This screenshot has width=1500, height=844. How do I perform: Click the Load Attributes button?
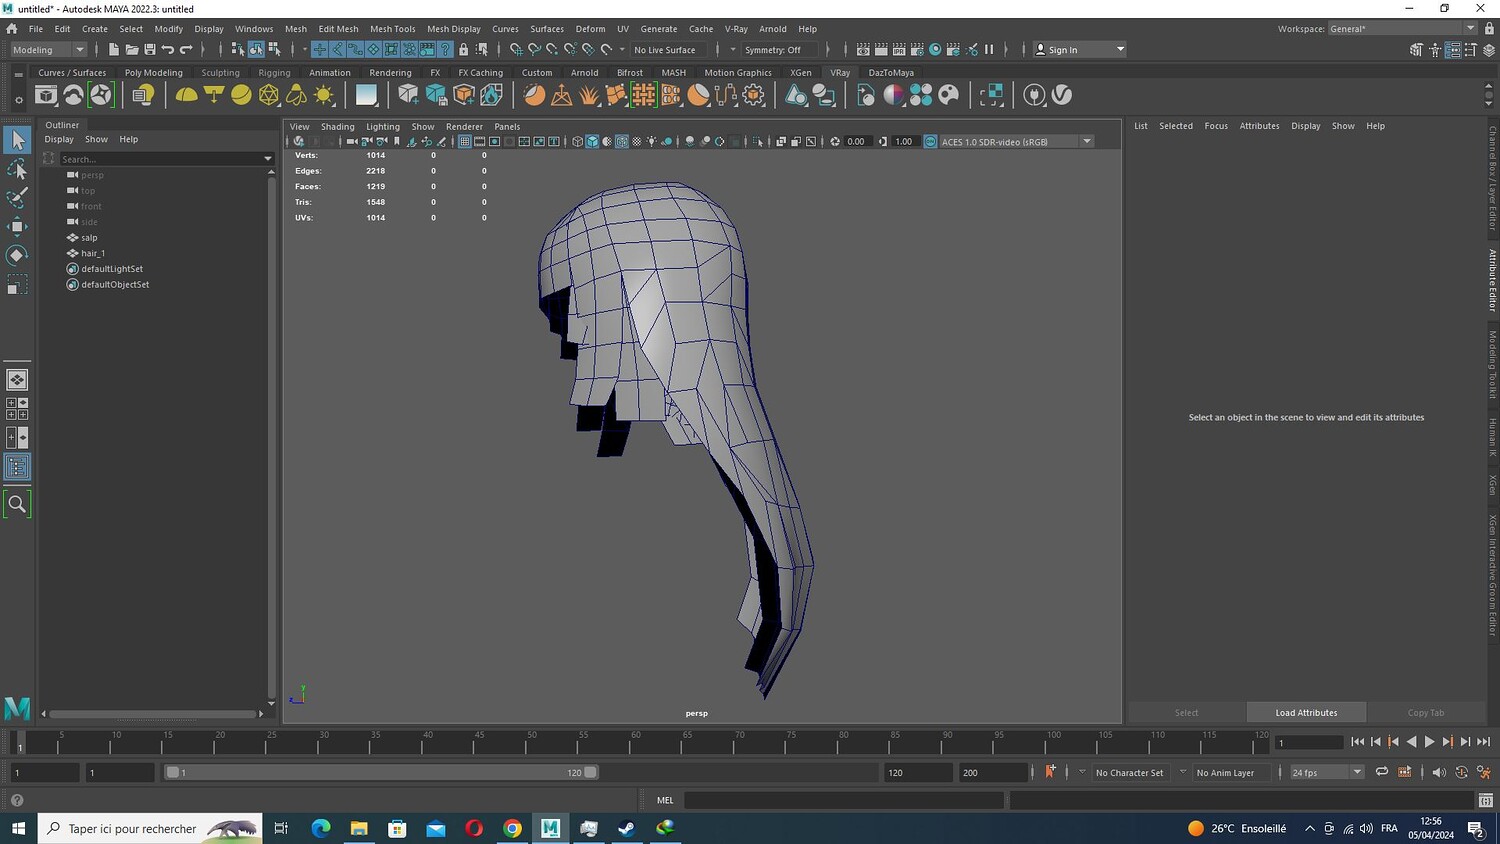pos(1306,713)
